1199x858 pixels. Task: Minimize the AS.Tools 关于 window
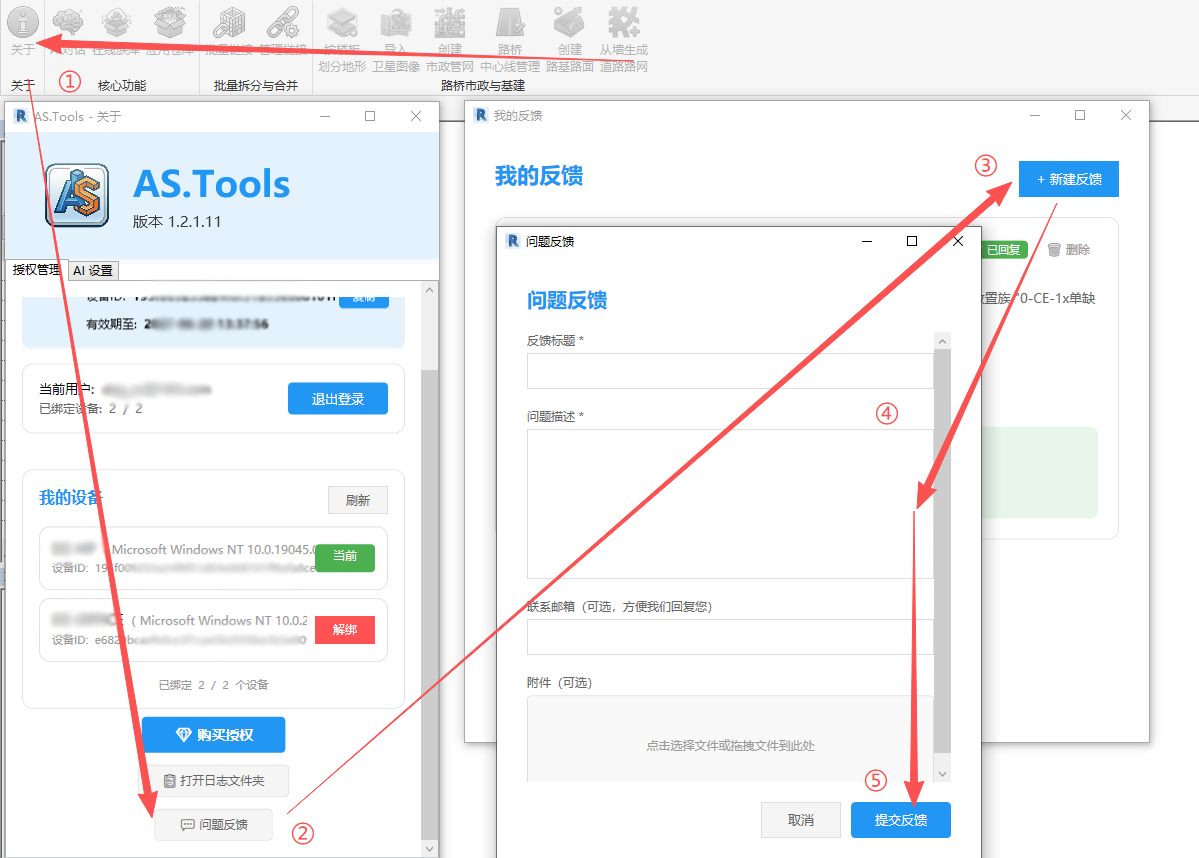[x=325, y=116]
